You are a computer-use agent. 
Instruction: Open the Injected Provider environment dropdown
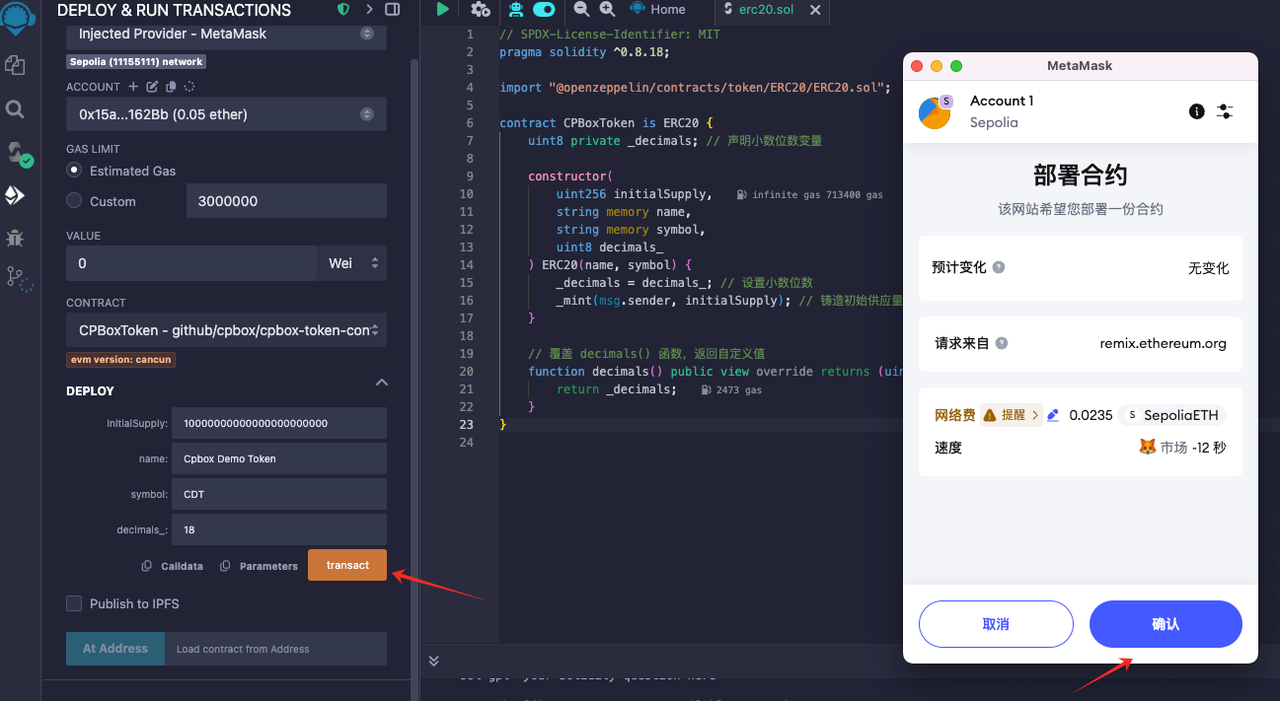tap(226, 34)
